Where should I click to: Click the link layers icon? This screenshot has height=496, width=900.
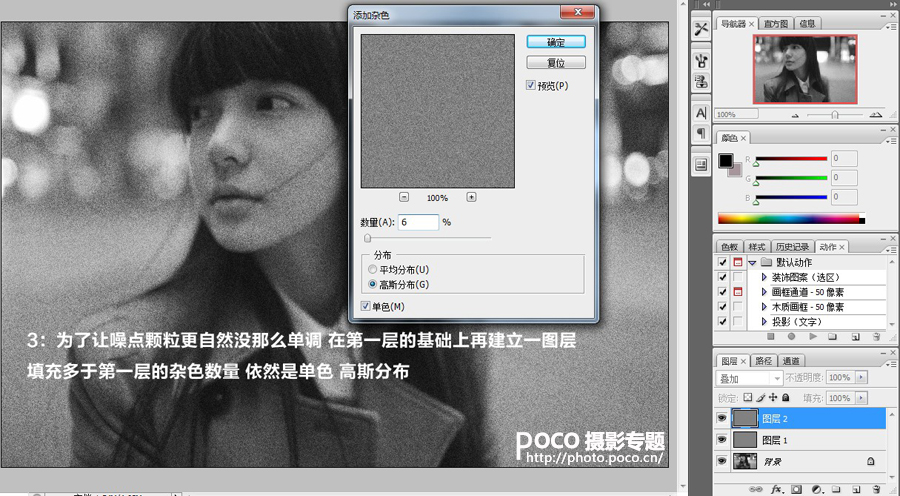tap(755, 489)
